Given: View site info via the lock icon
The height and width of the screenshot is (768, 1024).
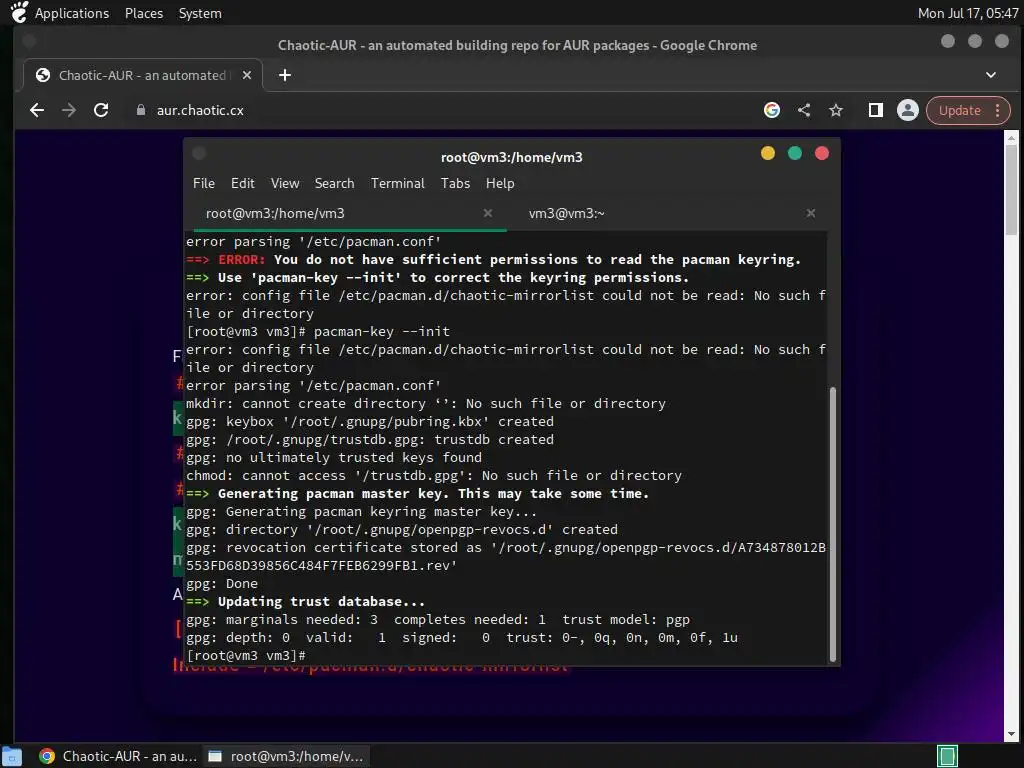Looking at the screenshot, I should (x=140, y=110).
